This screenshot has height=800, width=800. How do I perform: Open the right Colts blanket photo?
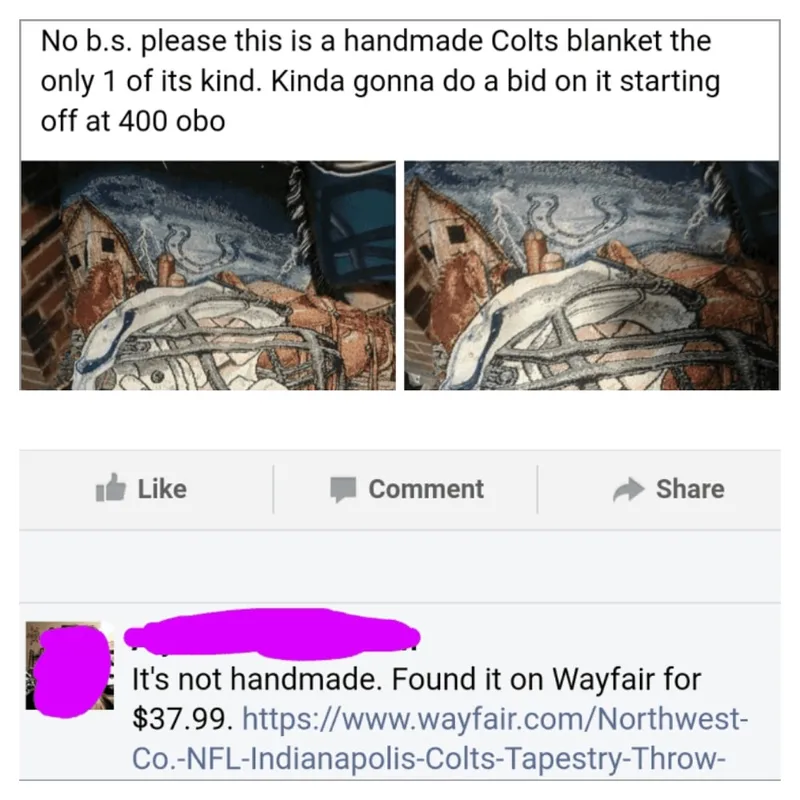pos(592,276)
